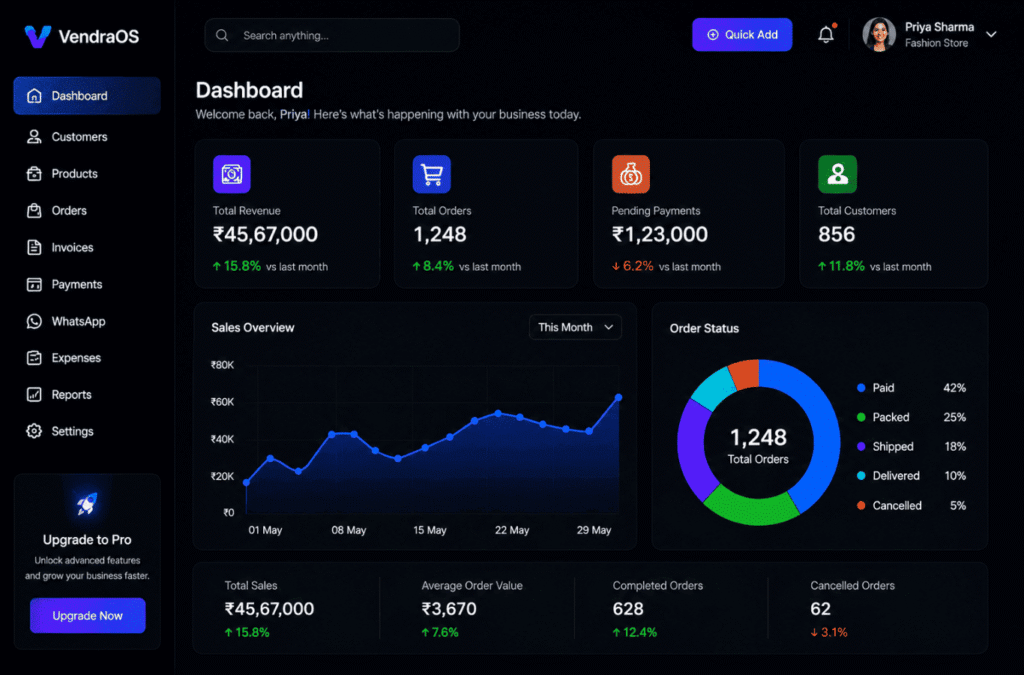The height and width of the screenshot is (675, 1024).
Task: Click the Upgrade Now button
Action: [x=88, y=616]
